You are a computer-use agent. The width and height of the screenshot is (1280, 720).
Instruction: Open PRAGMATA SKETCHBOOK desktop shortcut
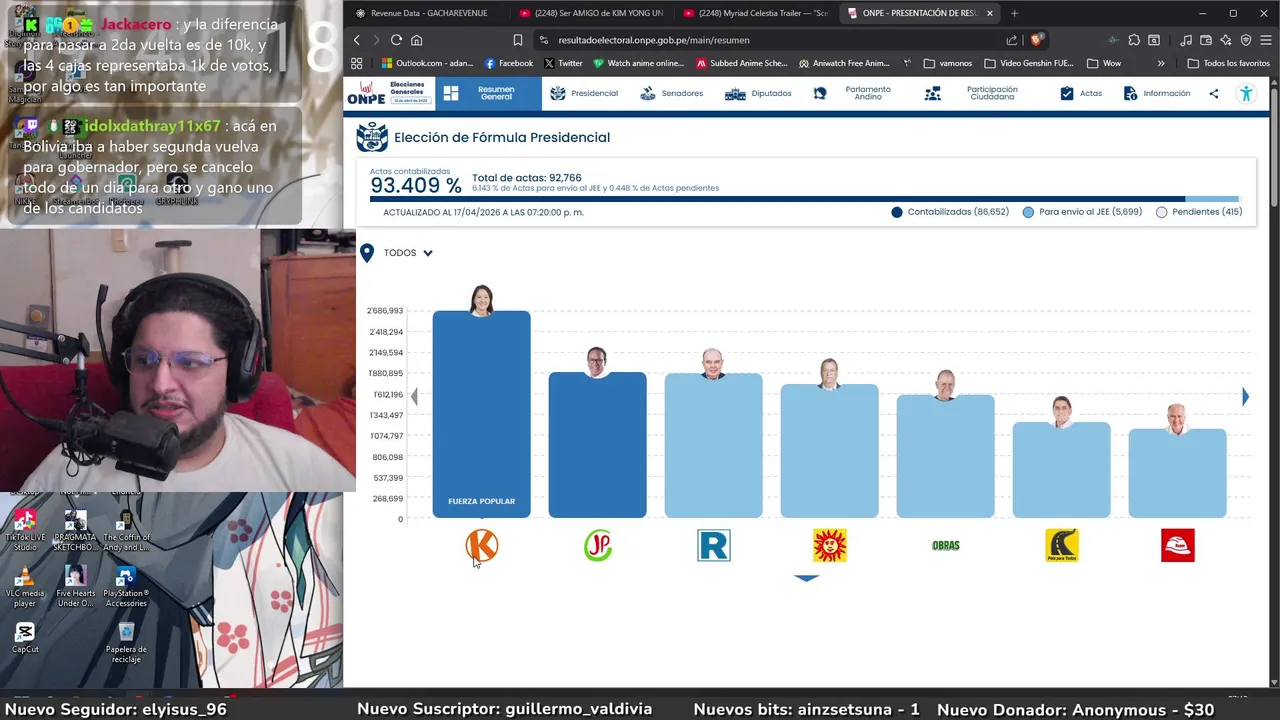(75, 530)
